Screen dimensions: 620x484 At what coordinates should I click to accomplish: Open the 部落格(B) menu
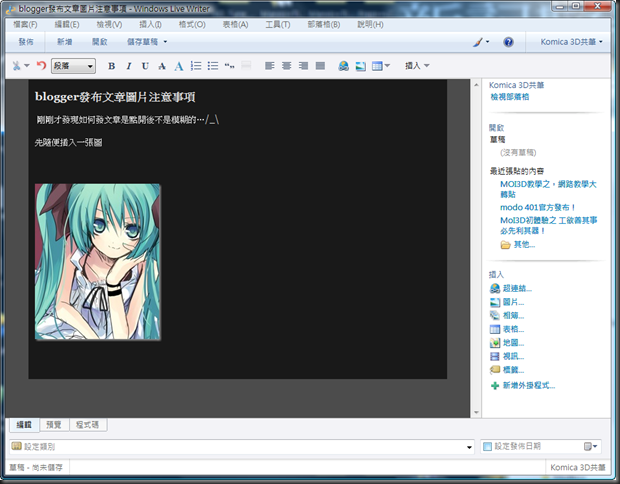[x=324, y=25]
